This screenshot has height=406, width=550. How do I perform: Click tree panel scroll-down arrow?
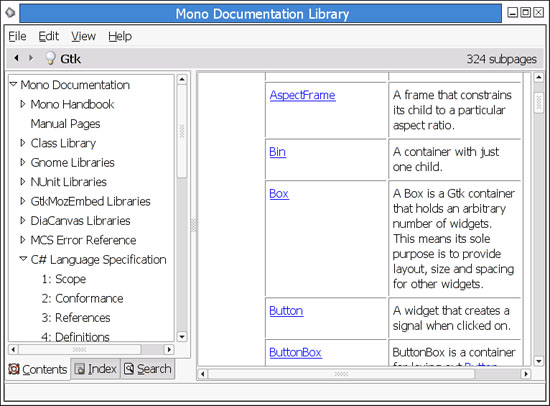[182, 337]
